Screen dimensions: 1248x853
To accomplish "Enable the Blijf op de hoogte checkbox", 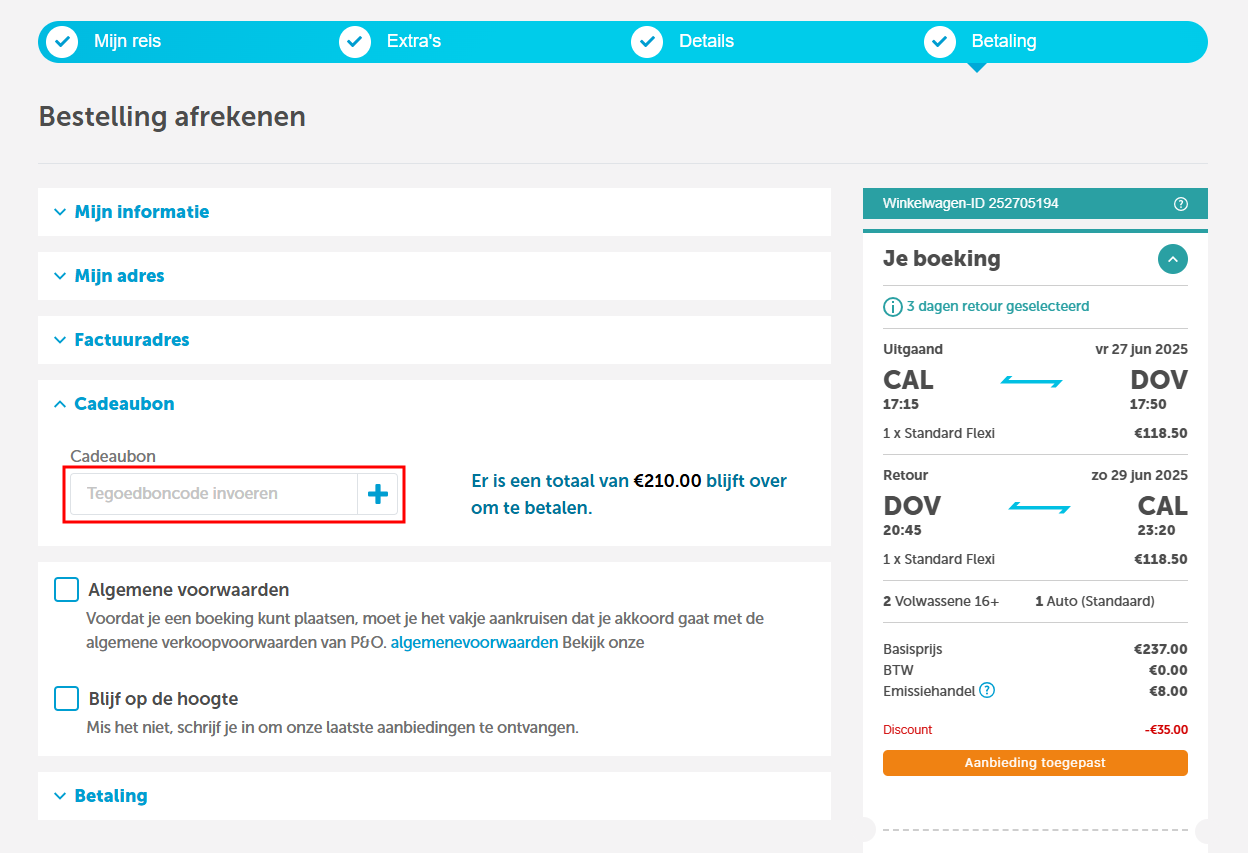I will pyautogui.click(x=66, y=698).
